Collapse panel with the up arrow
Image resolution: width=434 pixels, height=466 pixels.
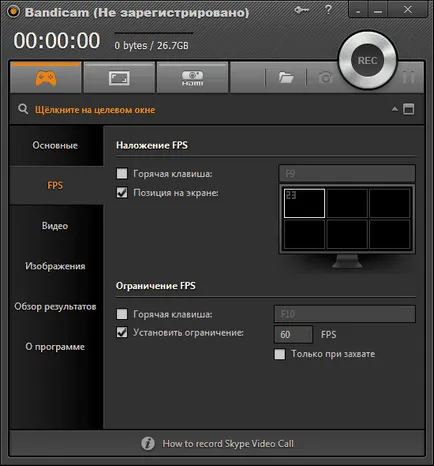pyautogui.click(x=395, y=109)
